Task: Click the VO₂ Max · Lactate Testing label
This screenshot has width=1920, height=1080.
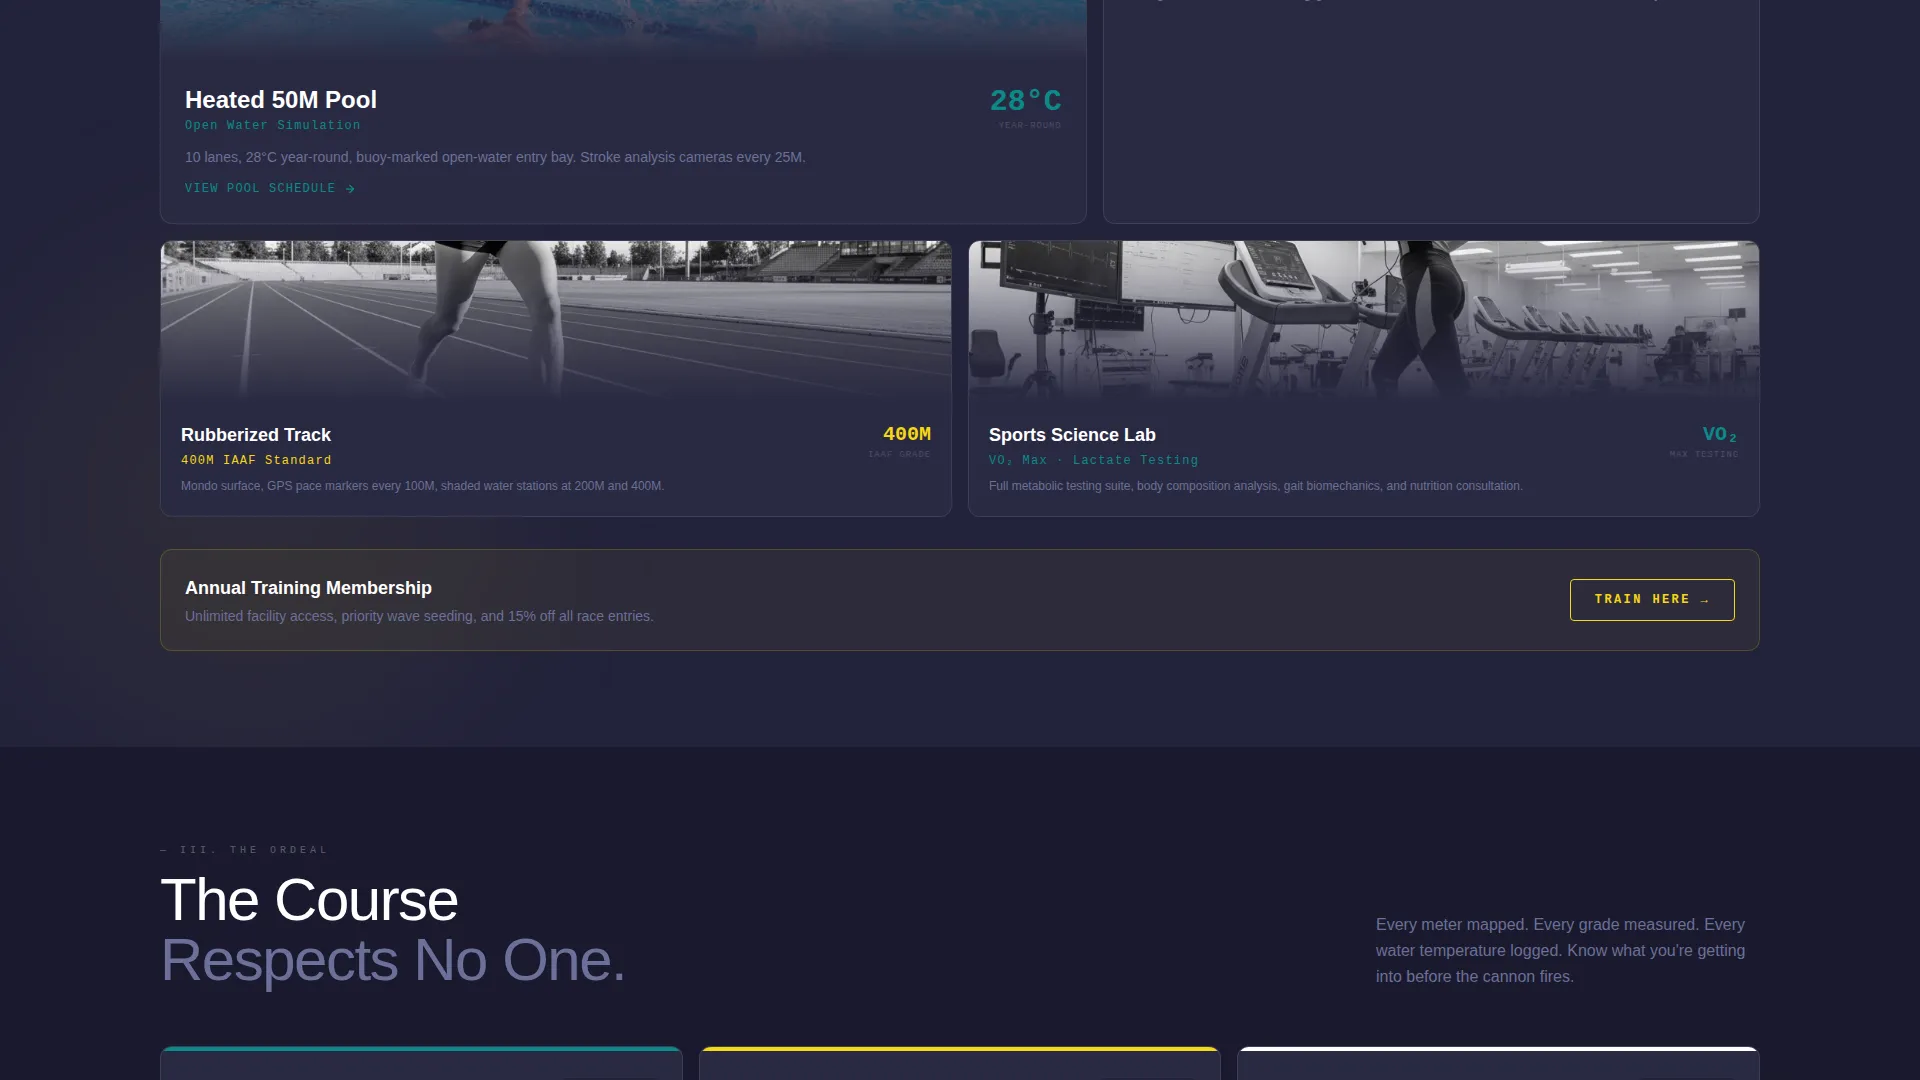Action: 1093,460
